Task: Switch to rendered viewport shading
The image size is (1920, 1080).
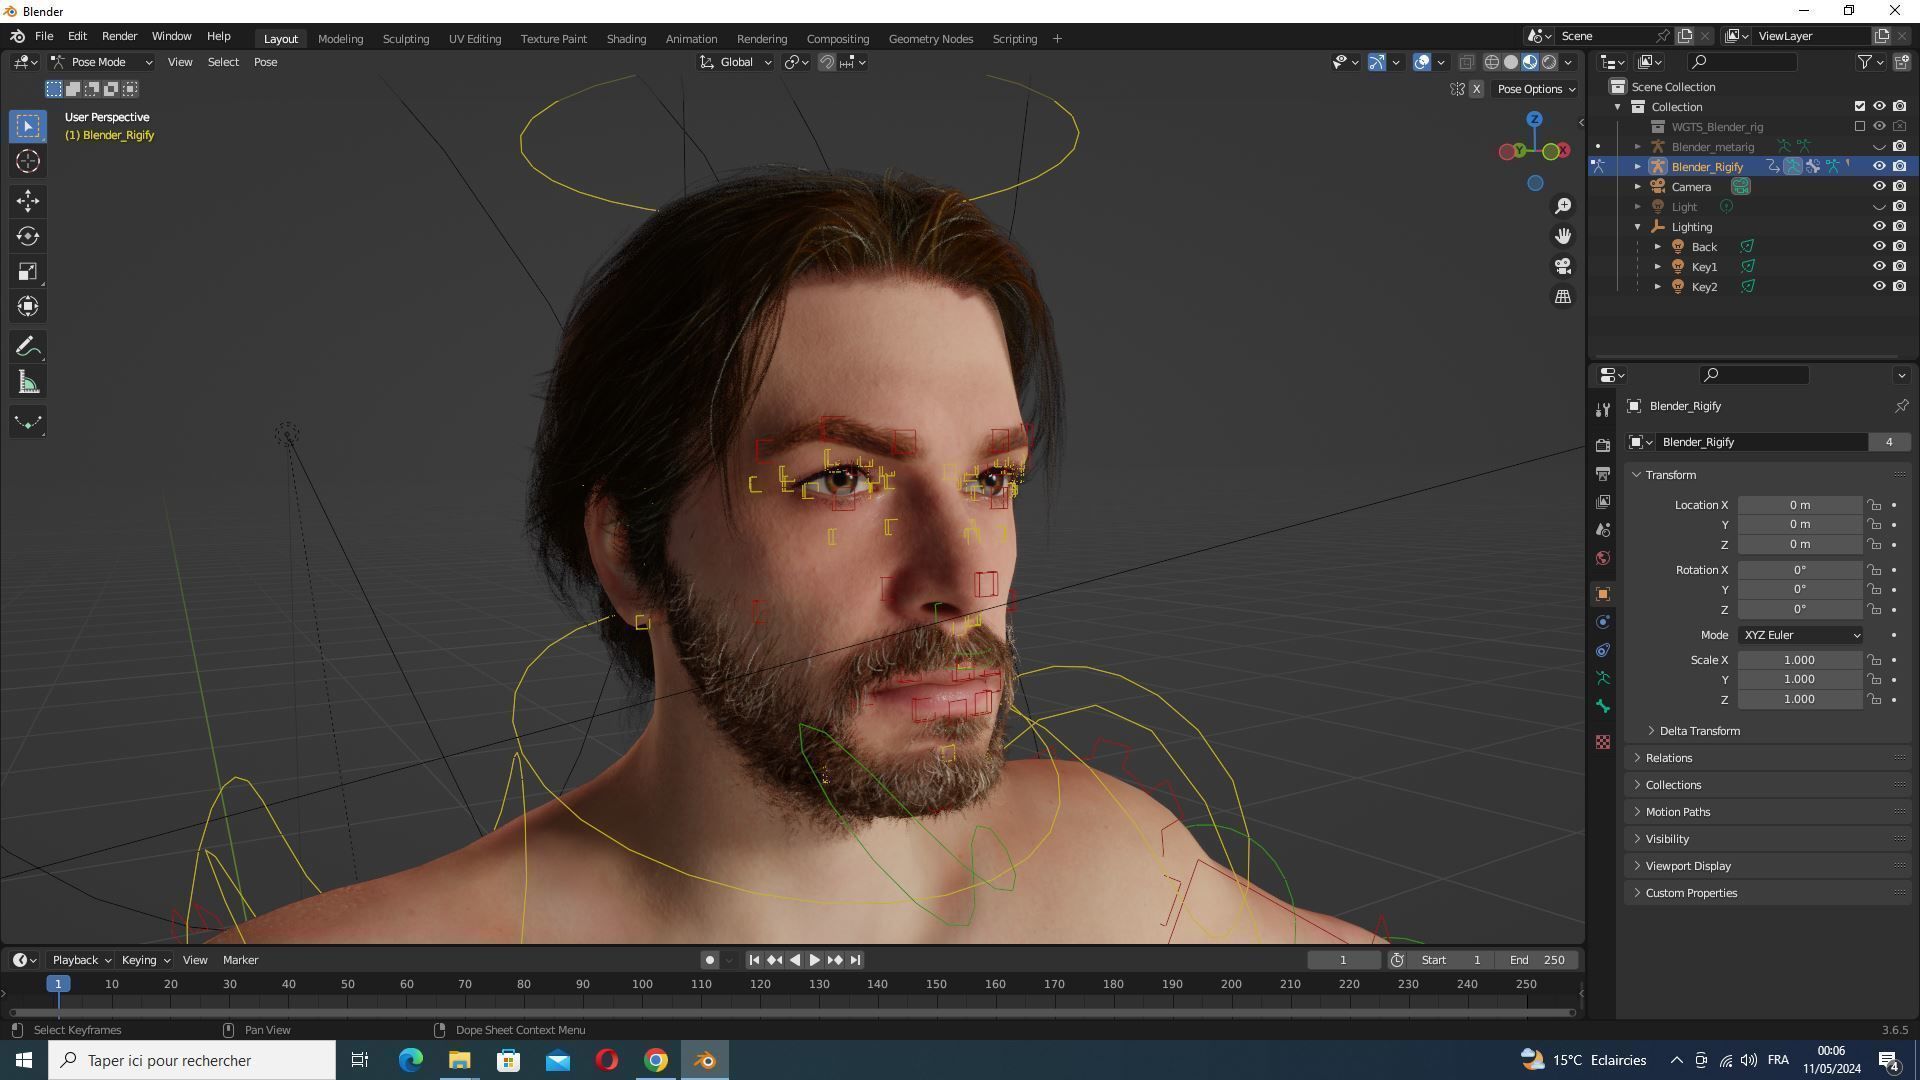Action: tap(1549, 62)
